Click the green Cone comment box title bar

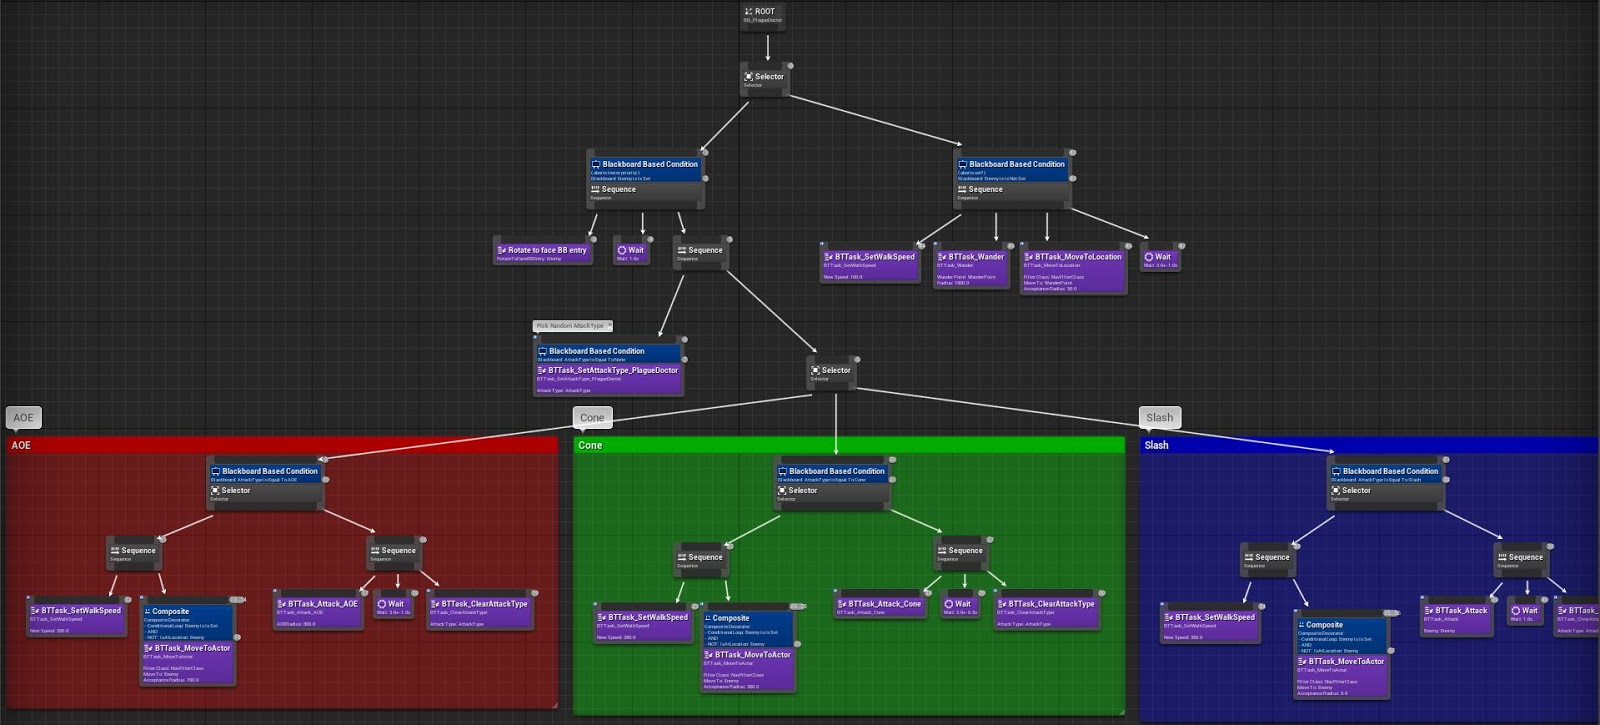(850, 445)
